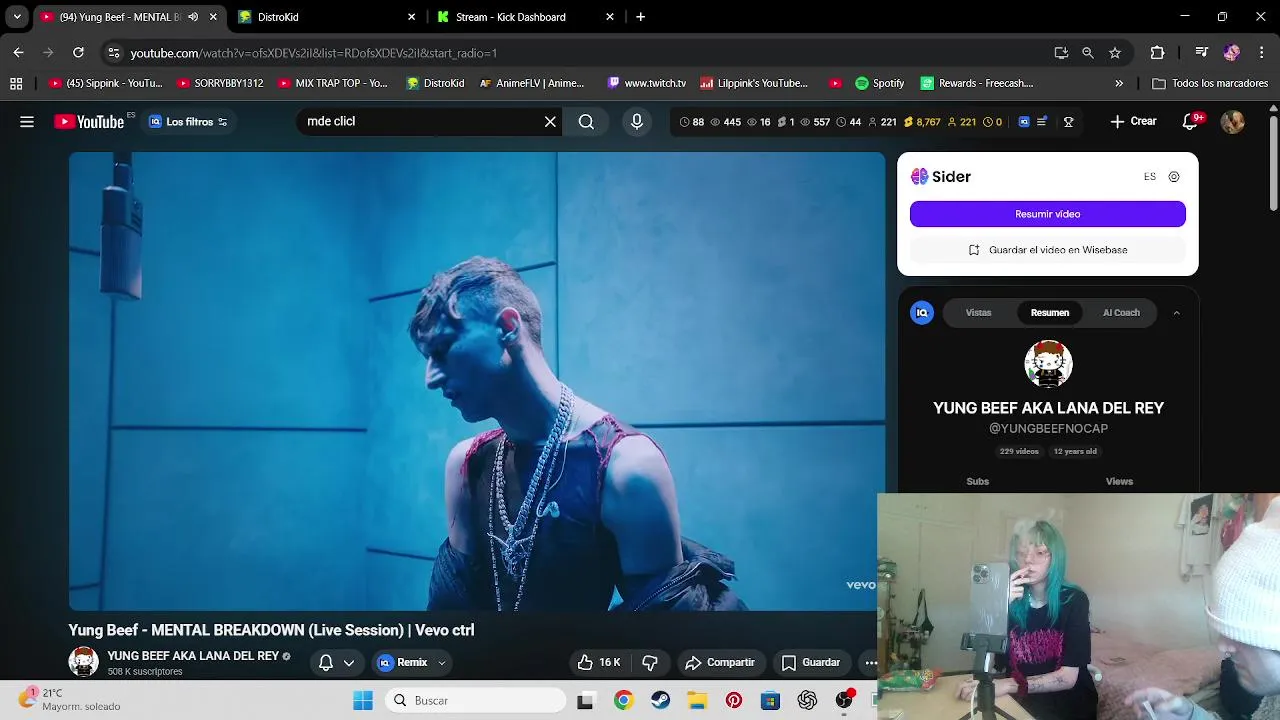Mute the tab via speaker icon
1280x720 pixels.
coord(193,17)
